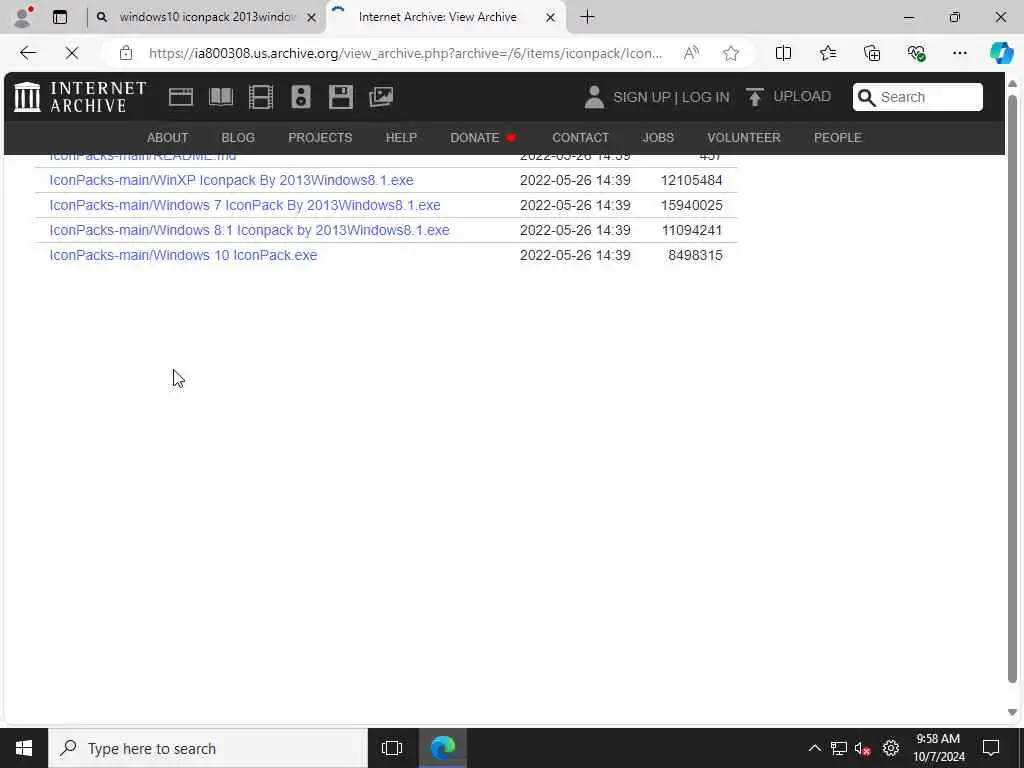
Task: Click the SIGN UP link
Action: click(642, 97)
